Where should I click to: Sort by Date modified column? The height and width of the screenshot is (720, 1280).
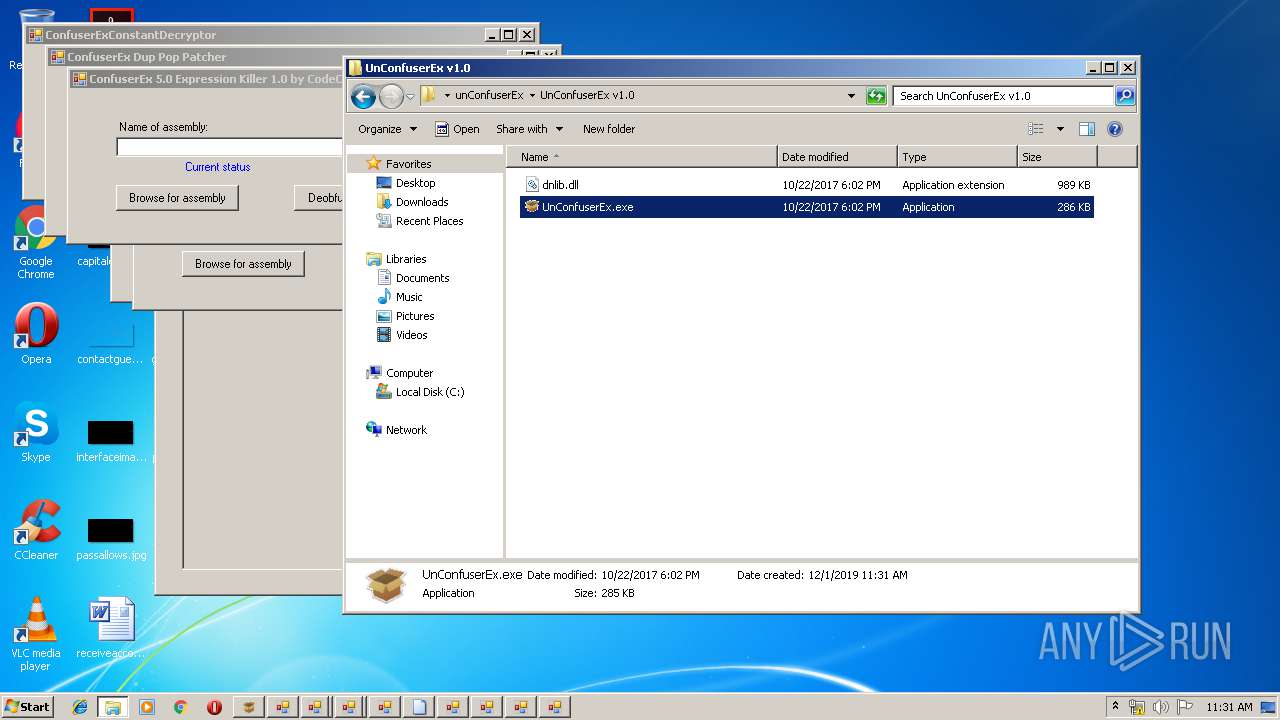tap(837, 157)
